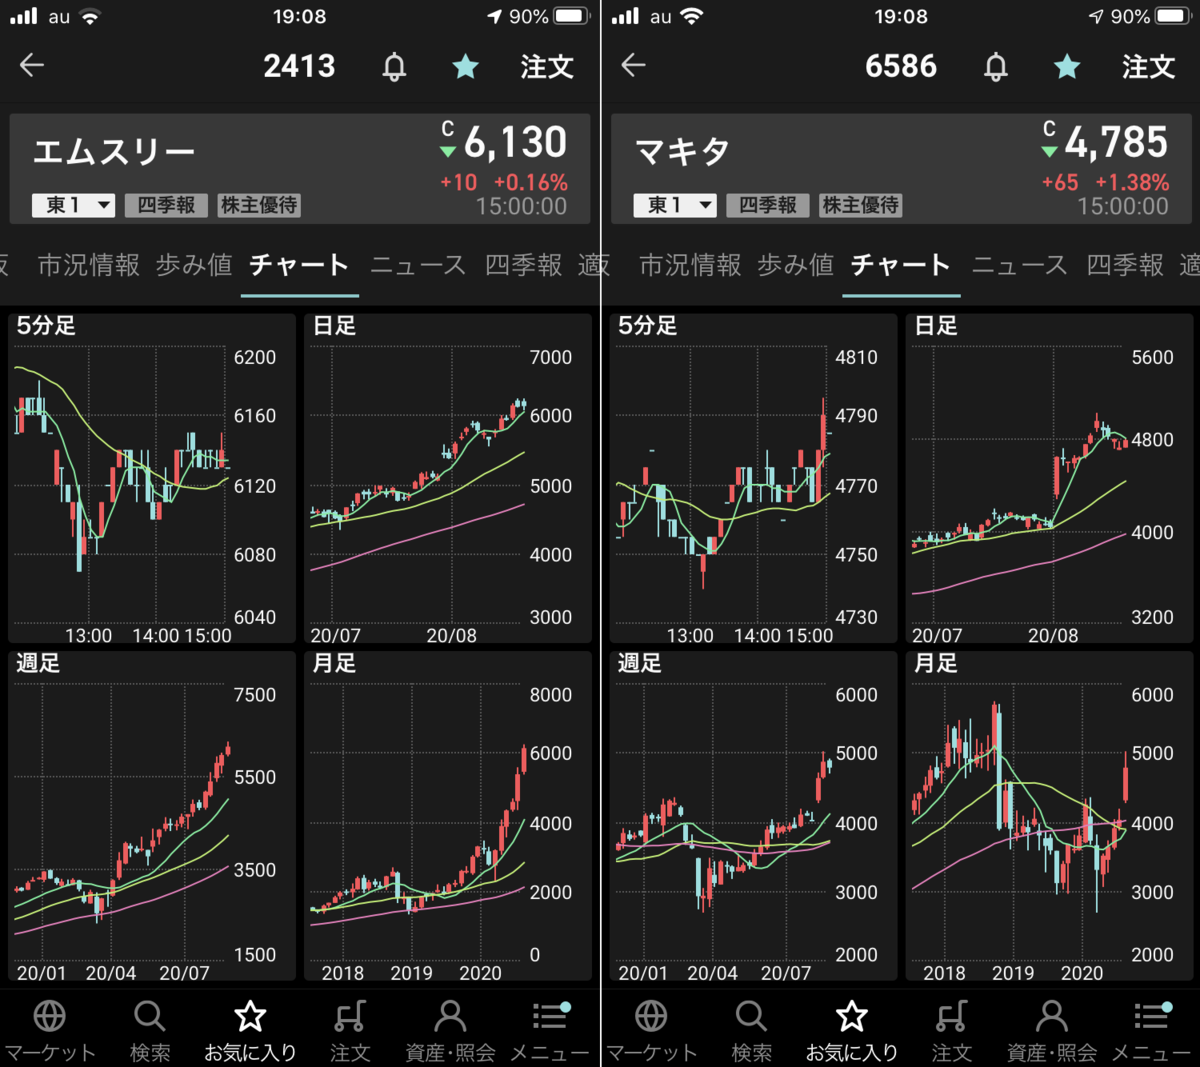Tap the right status bar Wi-Fi icon

[691, 17]
